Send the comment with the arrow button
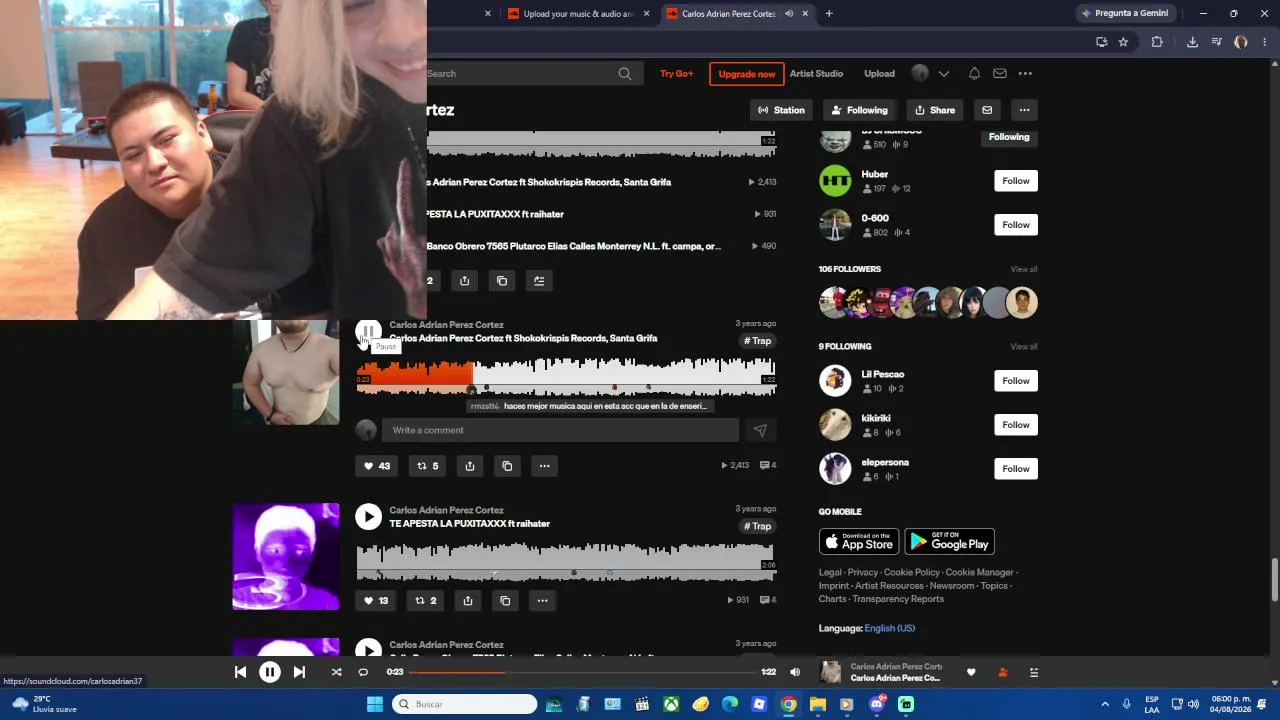The width and height of the screenshot is (1280, 720). [760, 430]
